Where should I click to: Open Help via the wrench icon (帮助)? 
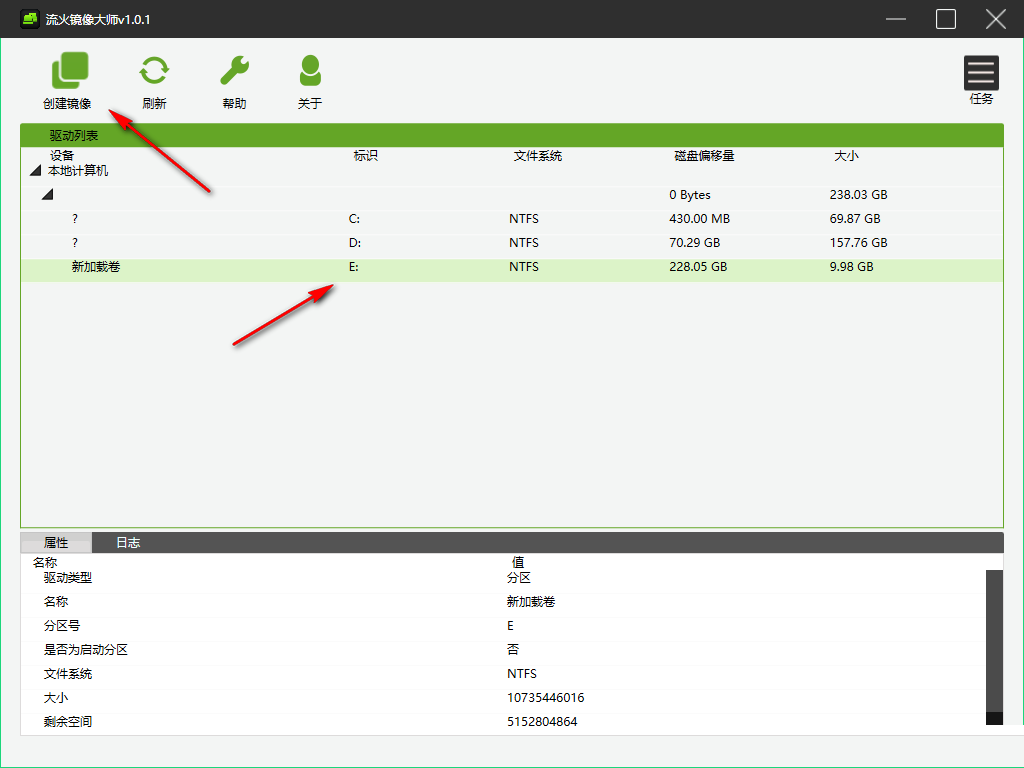tap(234, 71)
